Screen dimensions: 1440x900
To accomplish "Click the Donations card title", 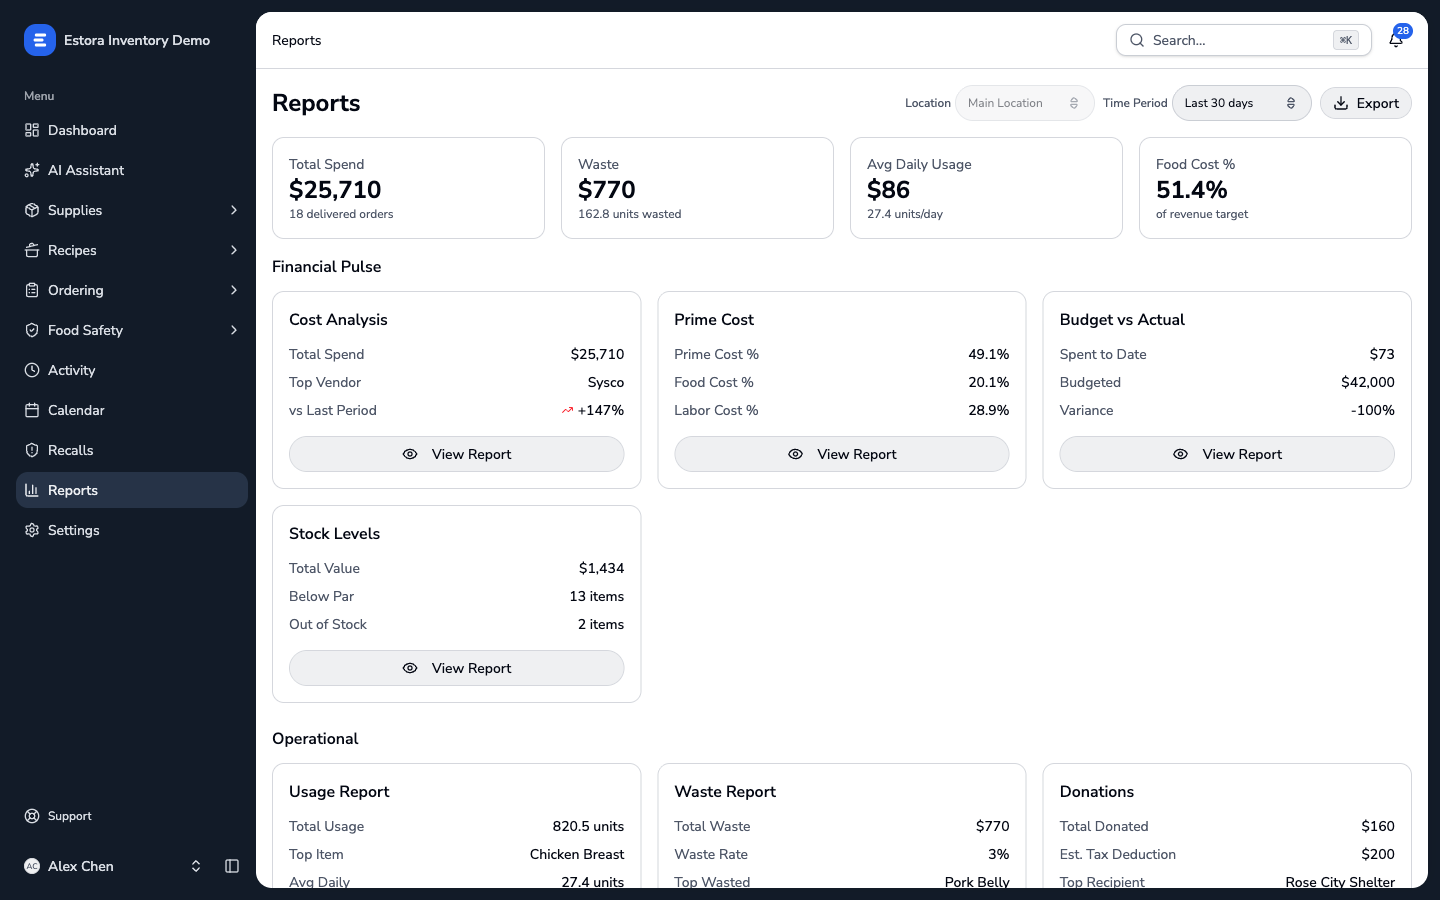I will [1097, 791].
